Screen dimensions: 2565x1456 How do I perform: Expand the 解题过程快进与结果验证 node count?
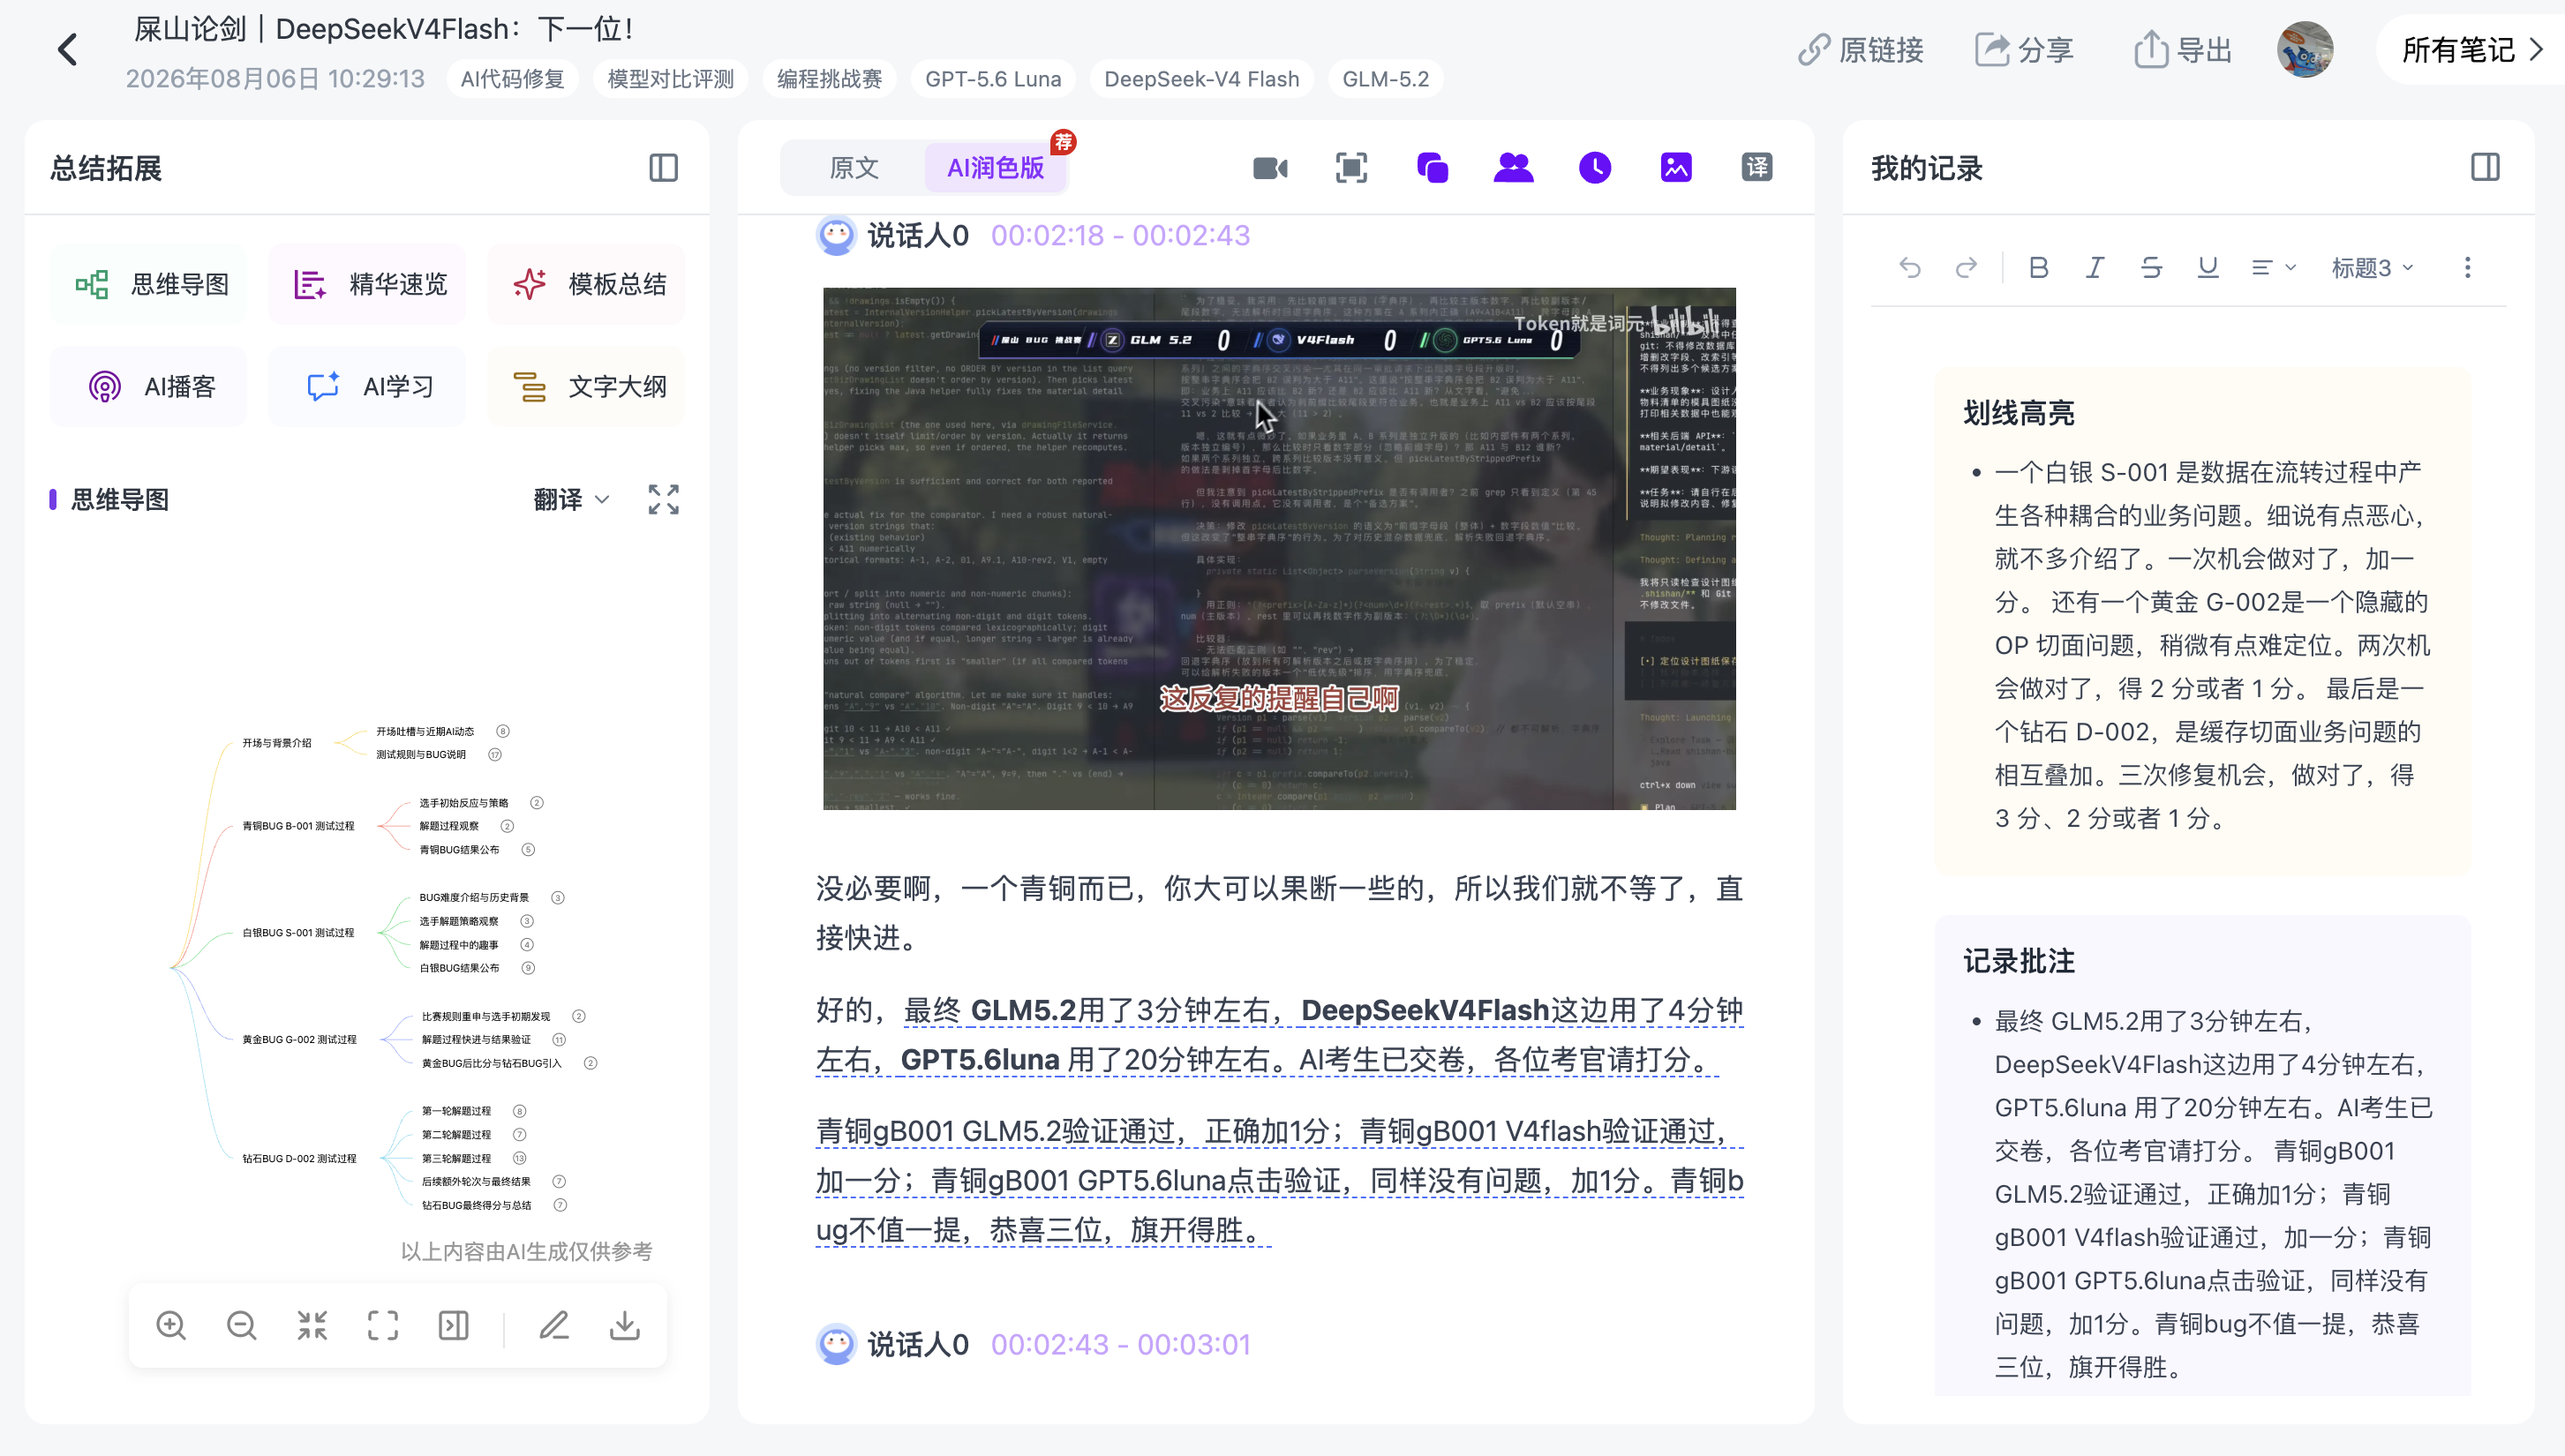point(559,1040)
